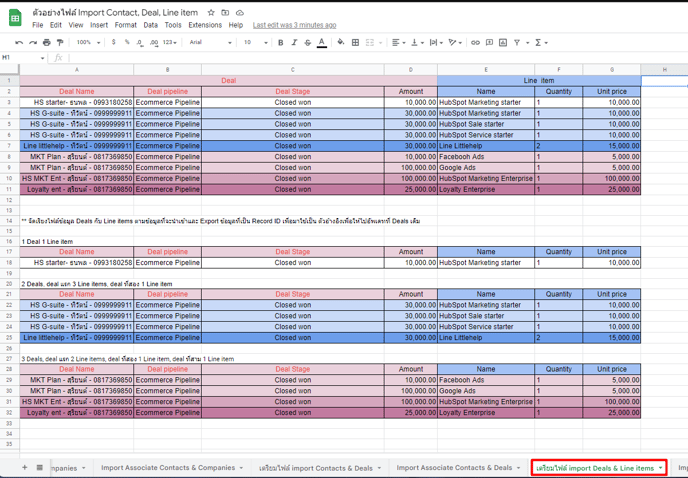Open the Help menu
Image resolution: width=688 pixels, height=478 pixels.
tap(236, 25)
